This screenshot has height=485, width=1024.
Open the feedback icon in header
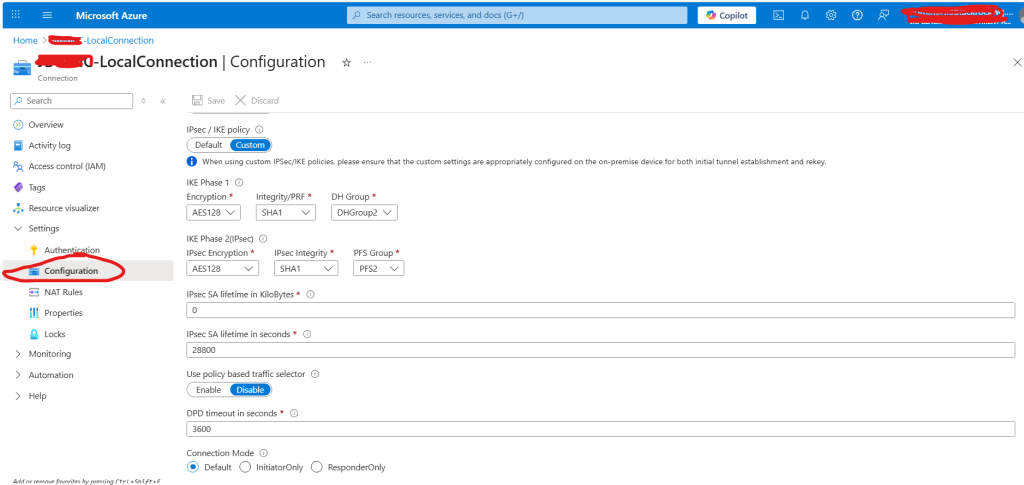[x=883, y=15]
